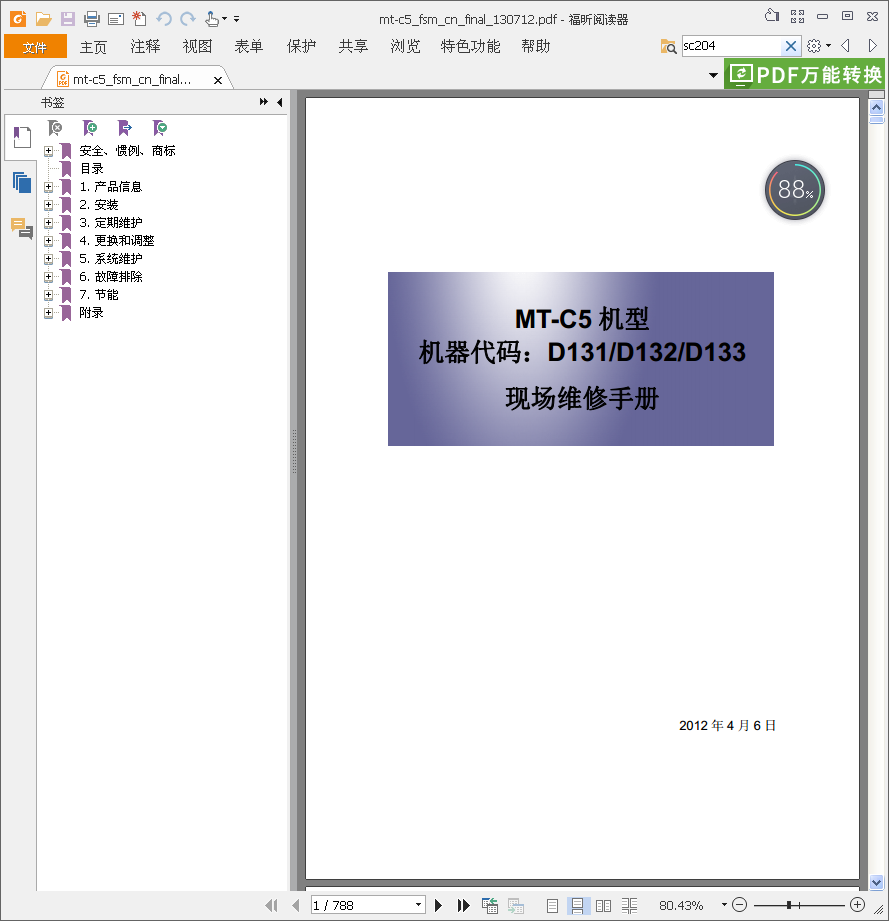Viewport: 889px width, 921px height.
Task: Open the 共享 tab
Action: (x=353, y=46)
